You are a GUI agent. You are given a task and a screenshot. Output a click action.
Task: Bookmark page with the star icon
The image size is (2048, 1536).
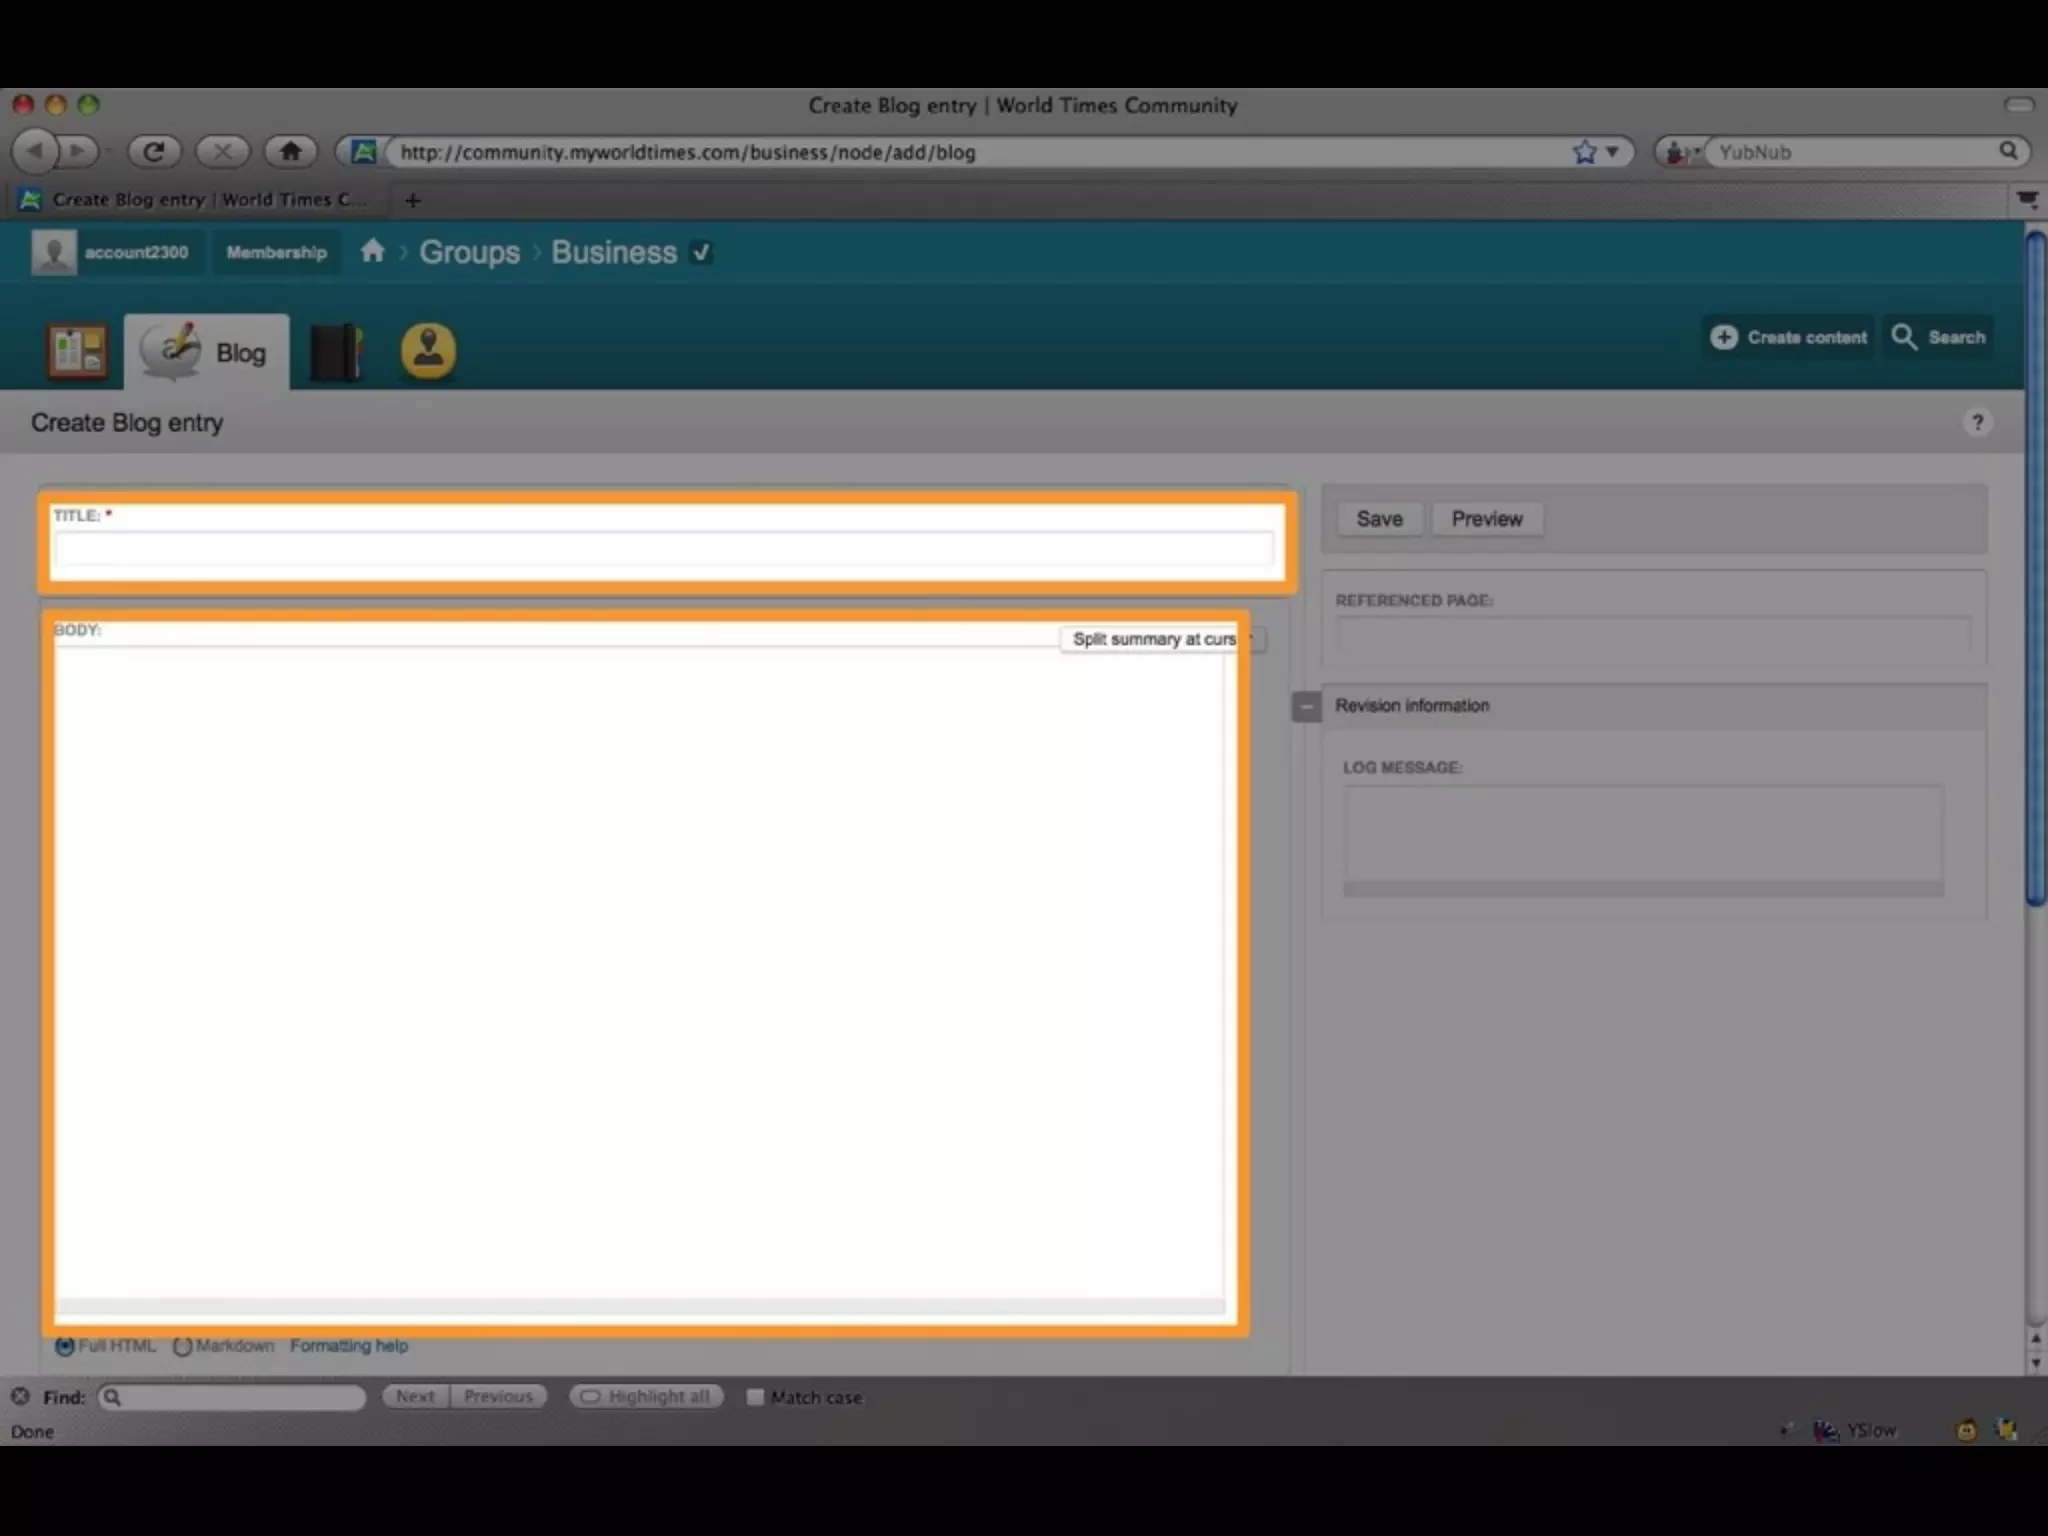tap(1584, 152)
